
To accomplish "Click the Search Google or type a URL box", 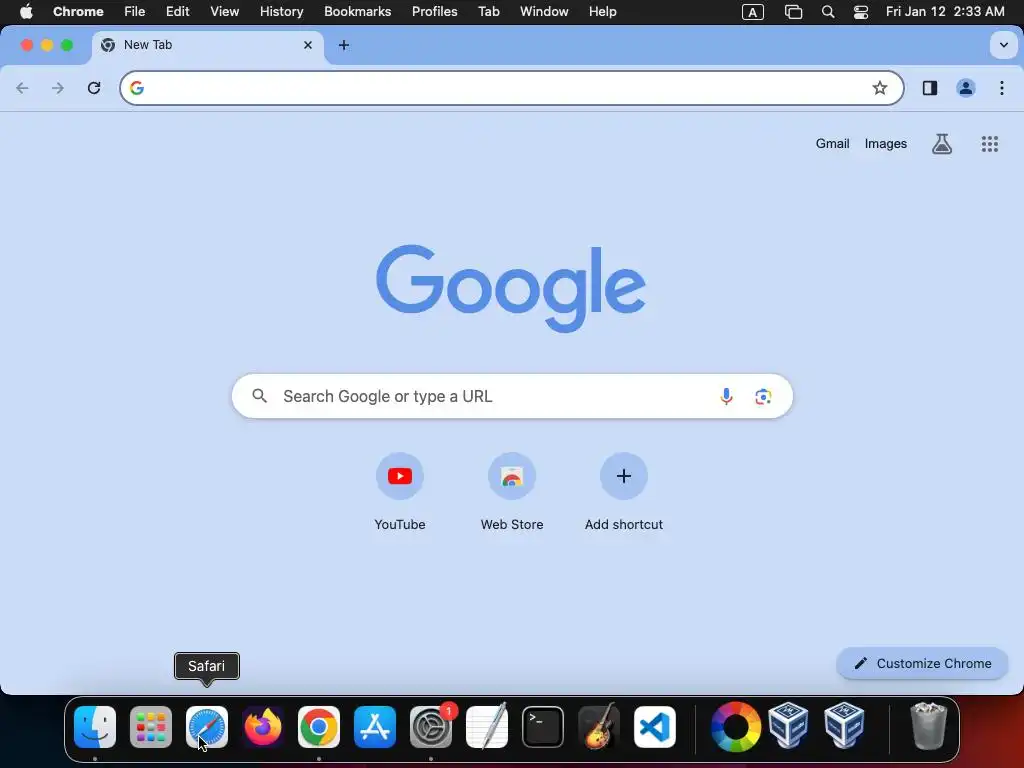I will 512,396.
